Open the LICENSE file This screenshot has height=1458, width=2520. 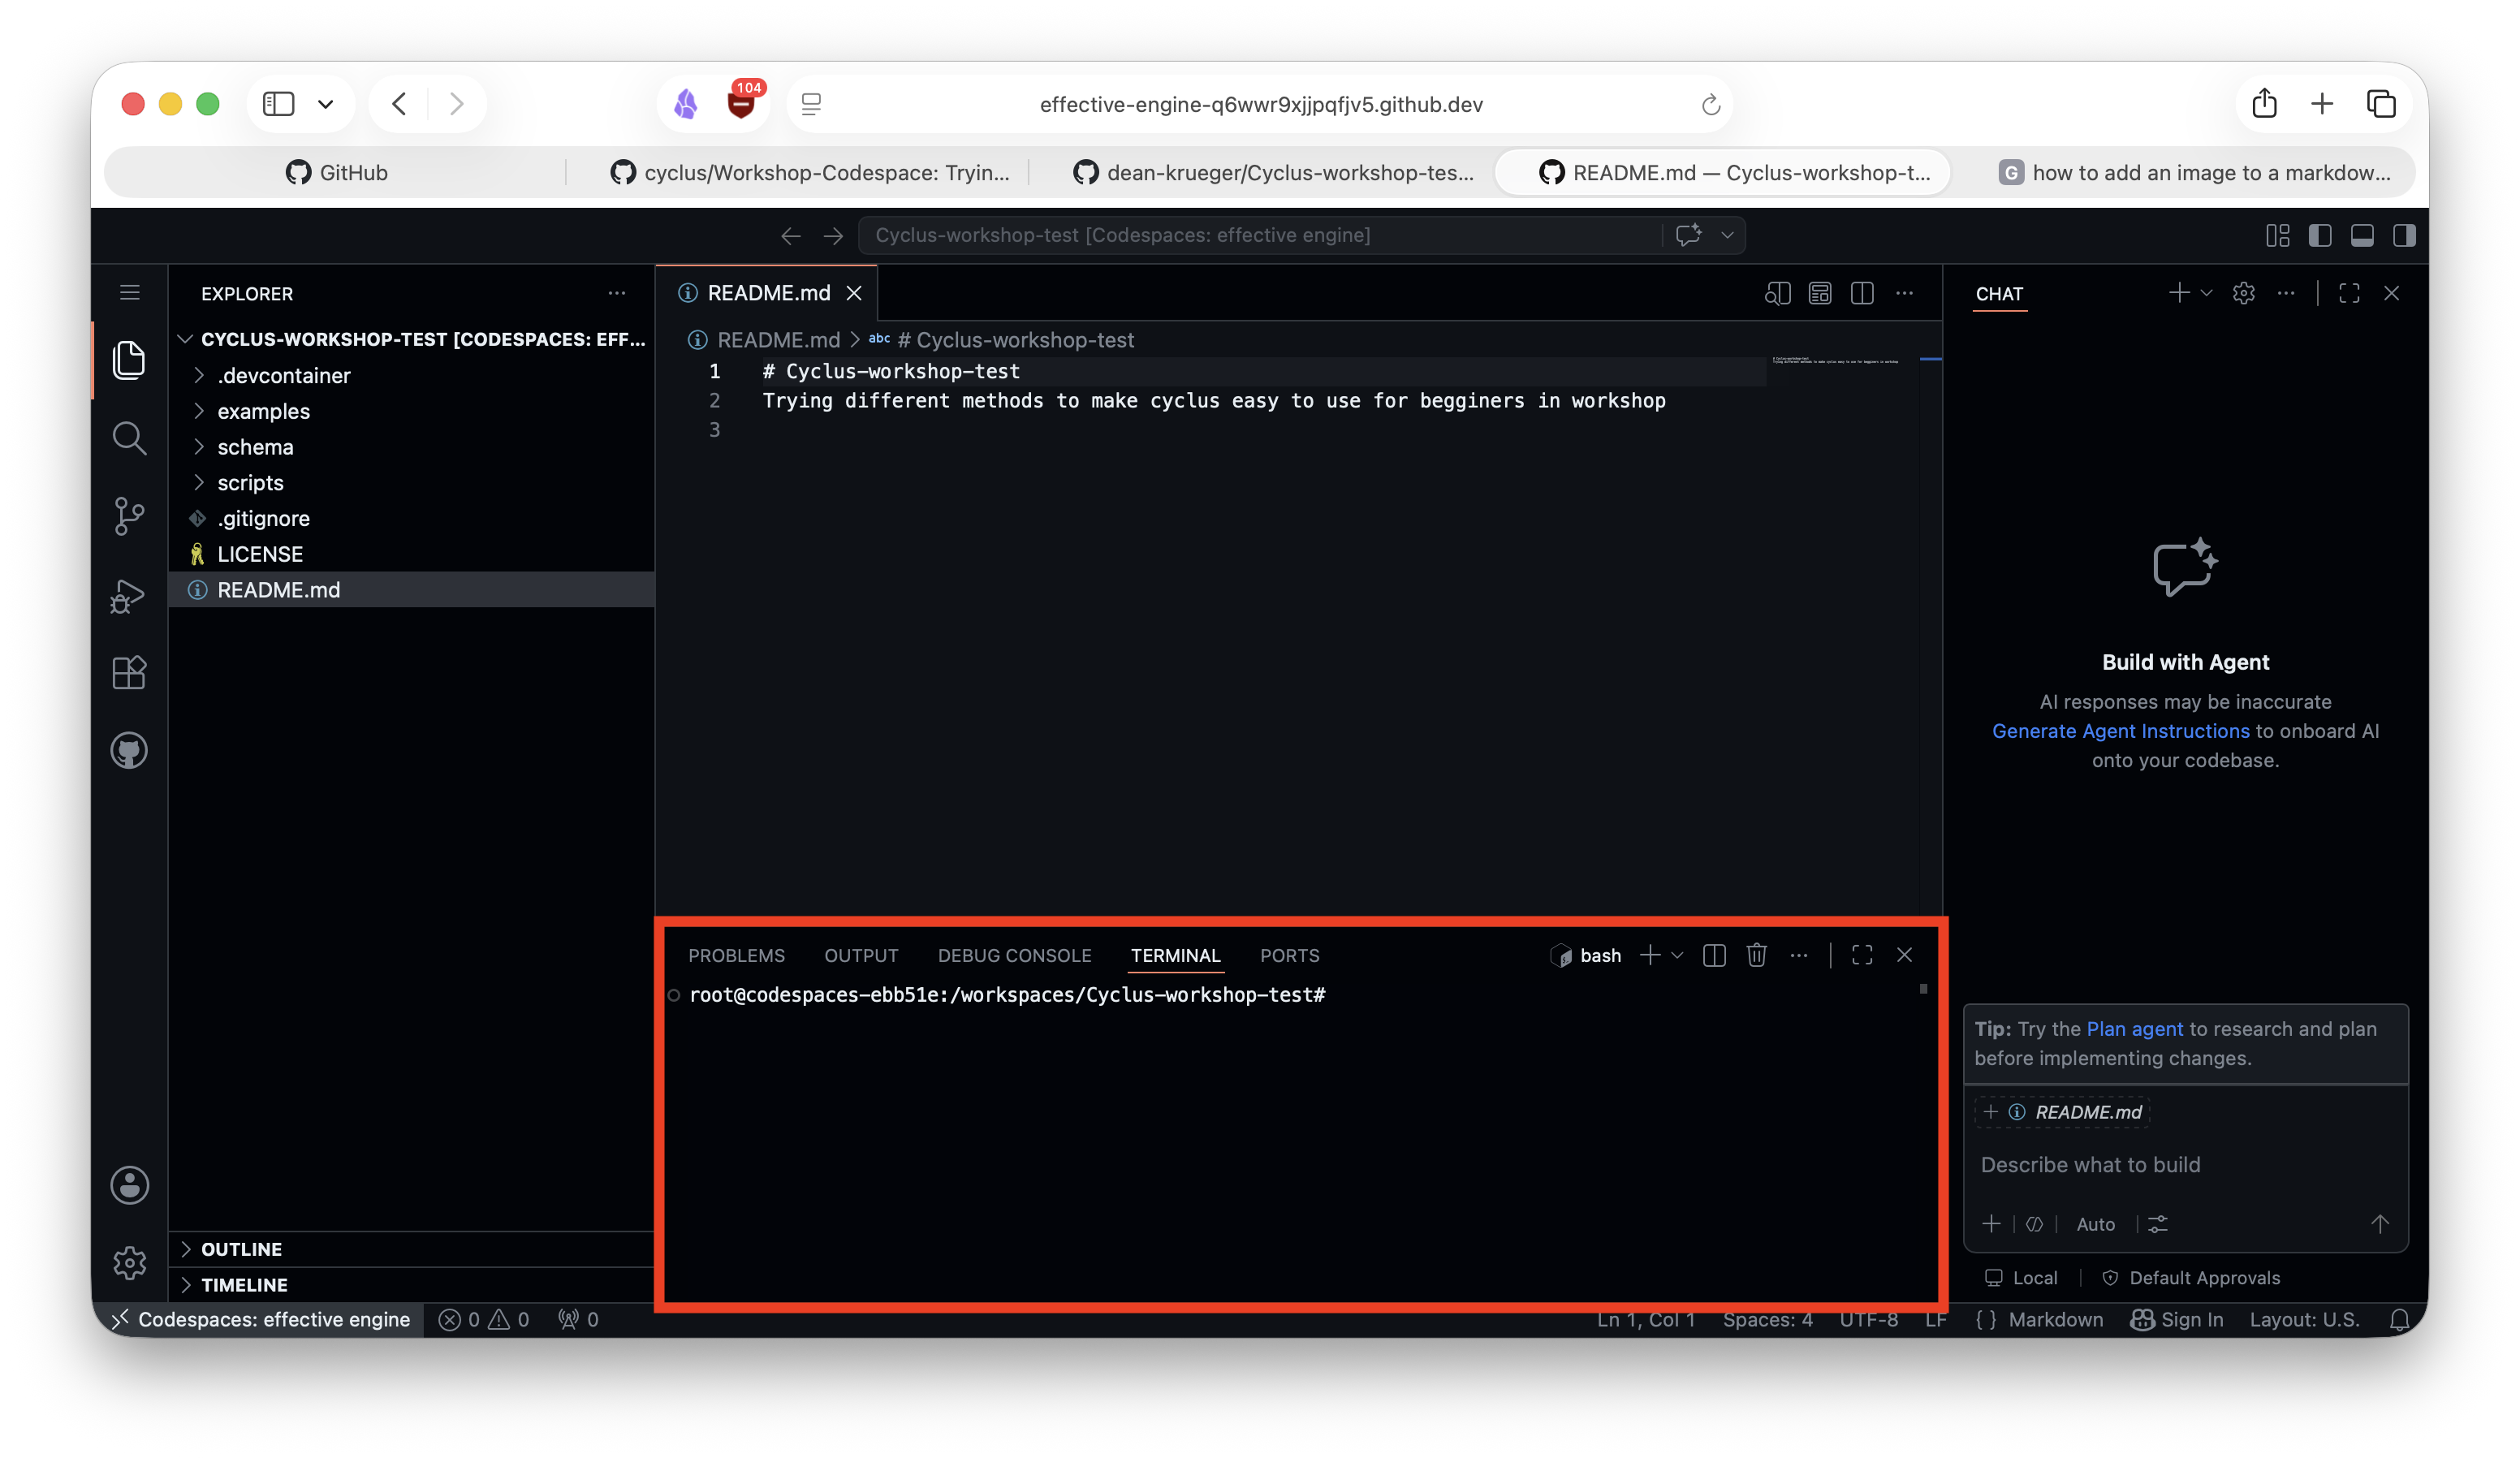click(412, 554)
